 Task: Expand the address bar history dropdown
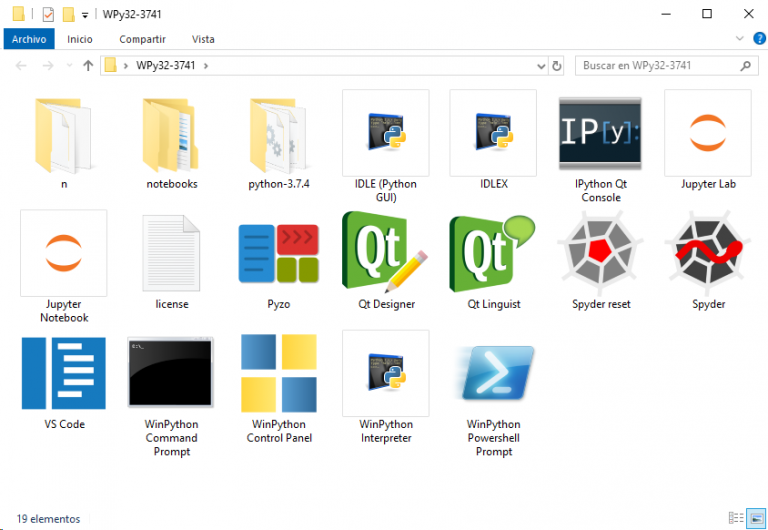pyautogui.click(x=541, y=66)
